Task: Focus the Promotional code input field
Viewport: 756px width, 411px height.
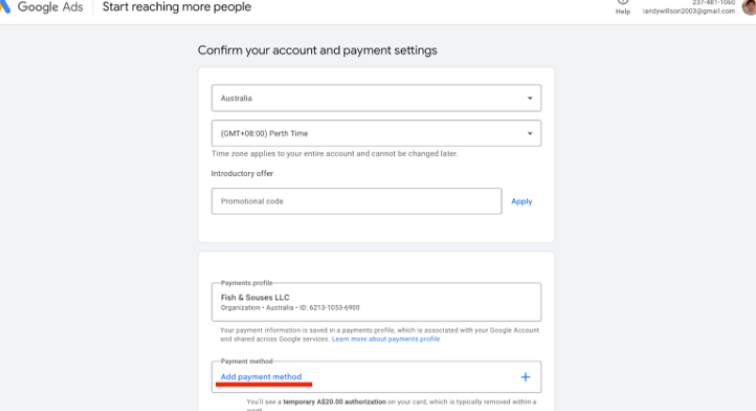Action: 356,201
